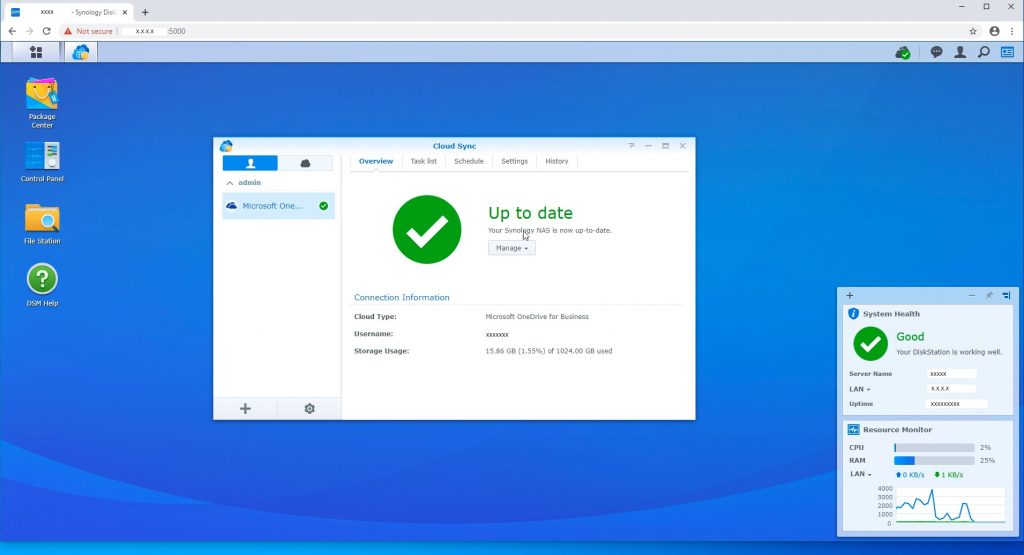Click the RAM usage bar

[x=934, y=460]
